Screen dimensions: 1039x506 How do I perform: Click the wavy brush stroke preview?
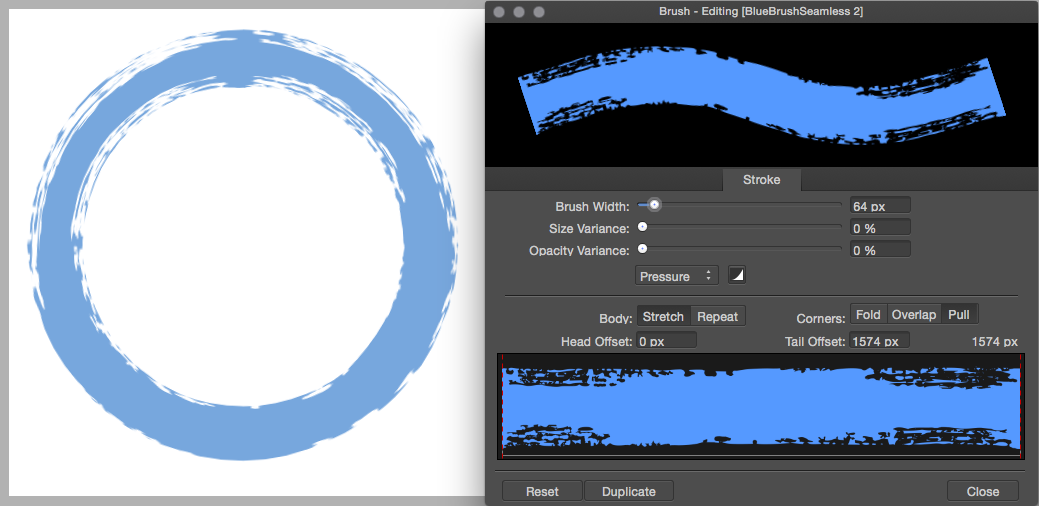[x=761, y=95]
